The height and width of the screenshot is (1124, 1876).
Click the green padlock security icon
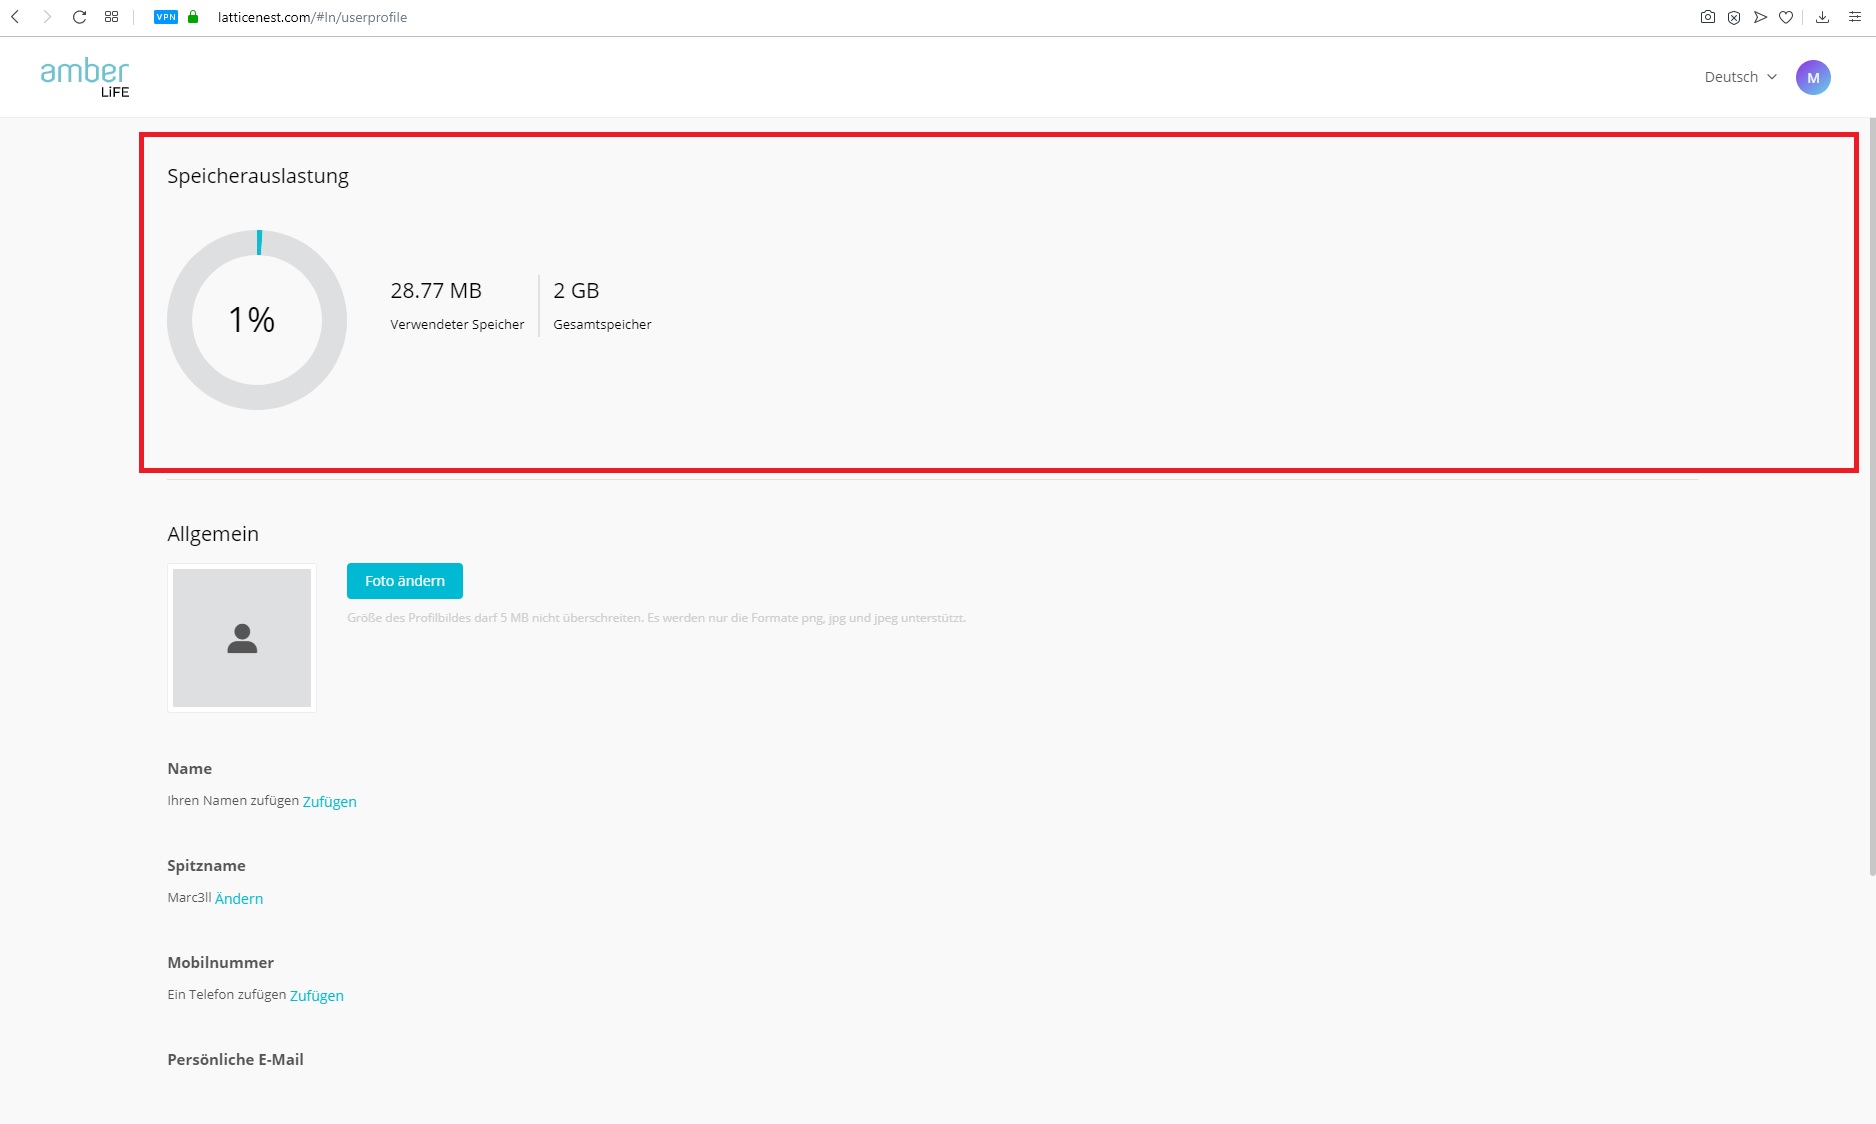click(x=193, y=17)
